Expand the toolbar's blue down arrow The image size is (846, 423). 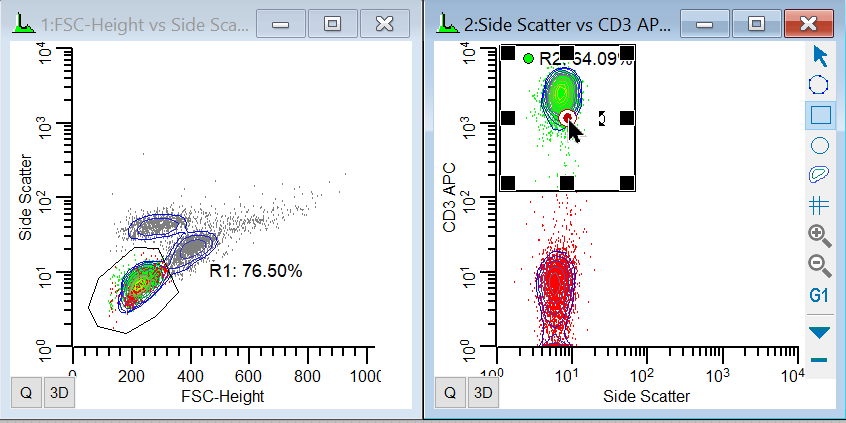820,331
